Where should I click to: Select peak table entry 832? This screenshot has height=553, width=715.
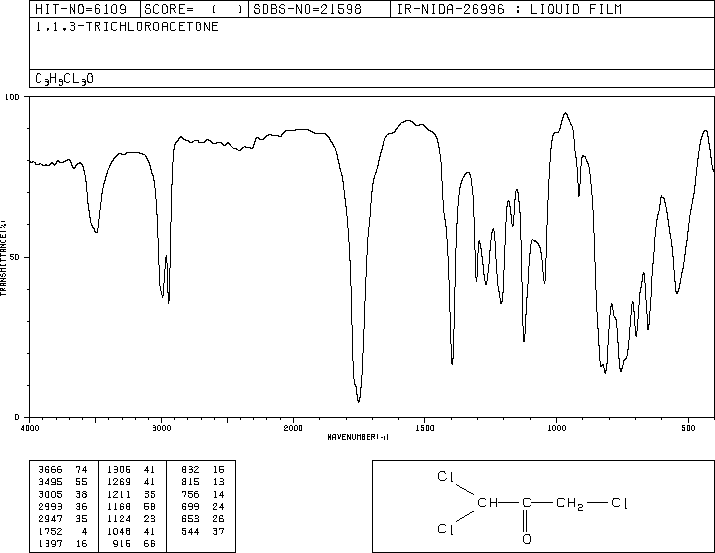(202, 470)
